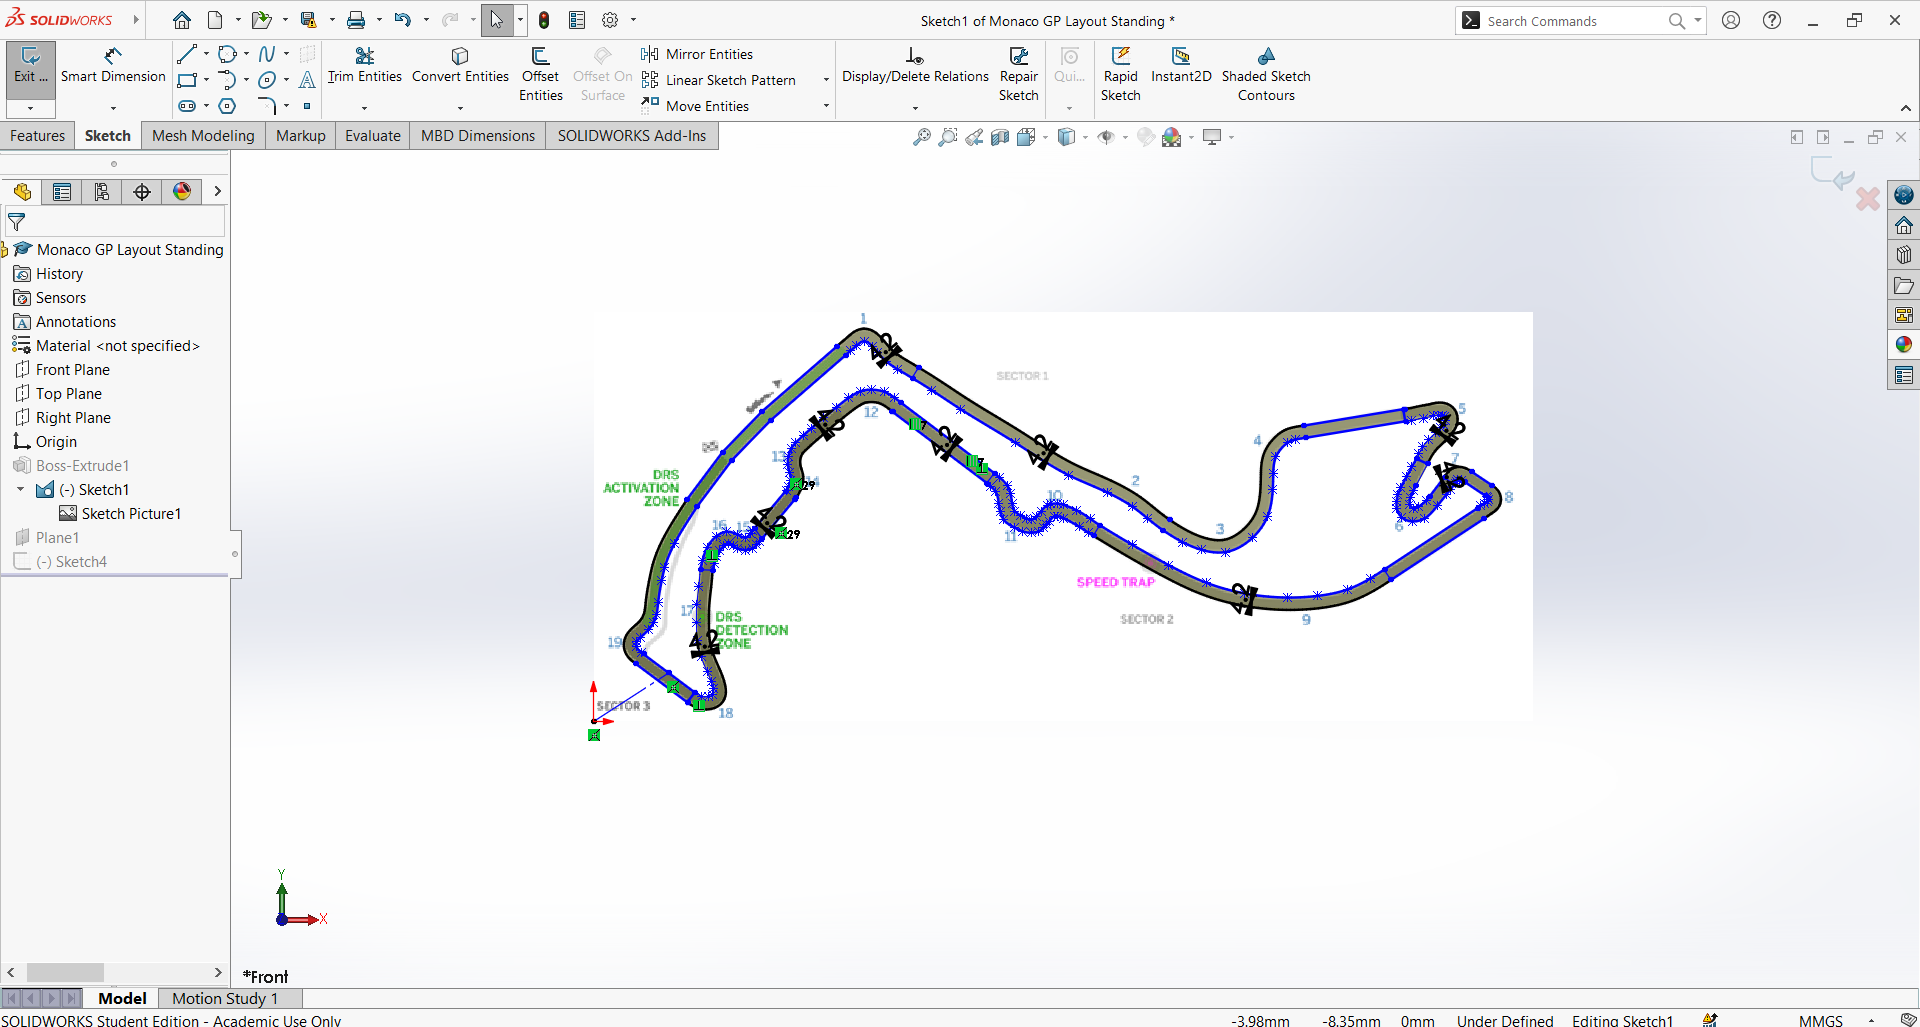Select the Corner Rectangle tool
The image size is (1920, 1027).
[x=187, y=80]
